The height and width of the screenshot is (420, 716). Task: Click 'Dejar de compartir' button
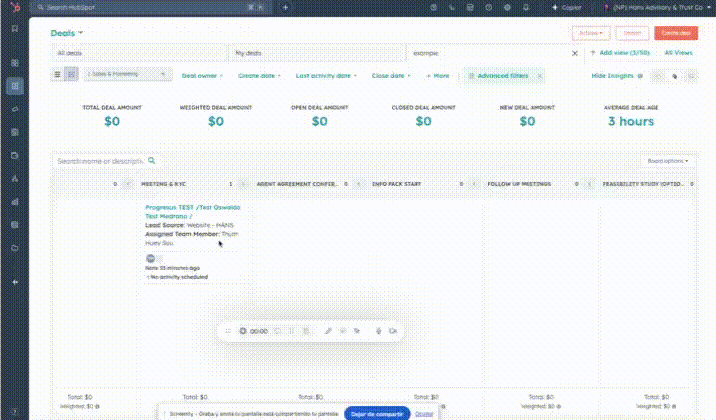click(376, 413)
